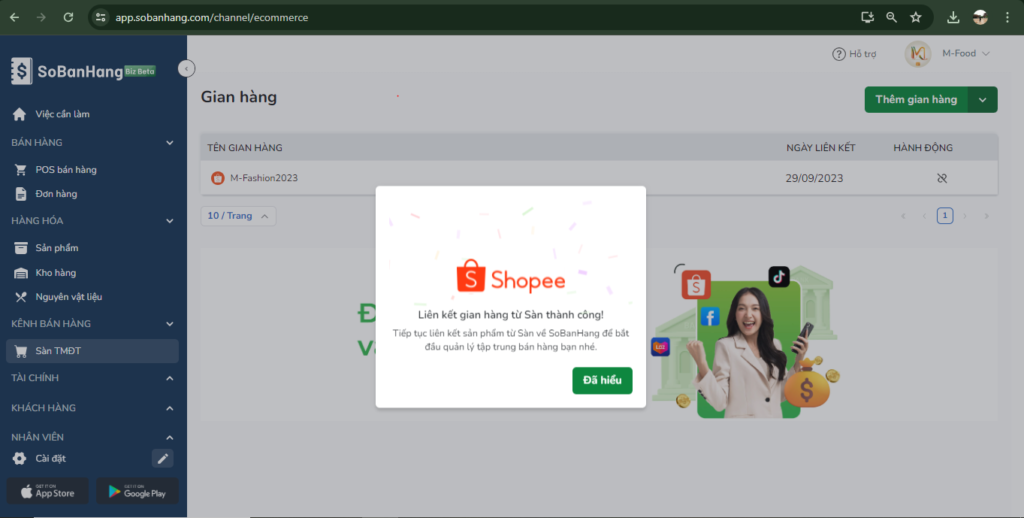The height and width of the screenshot is (518, 1024).
Task: Open Kho hàng page
Action: point(56,272)
